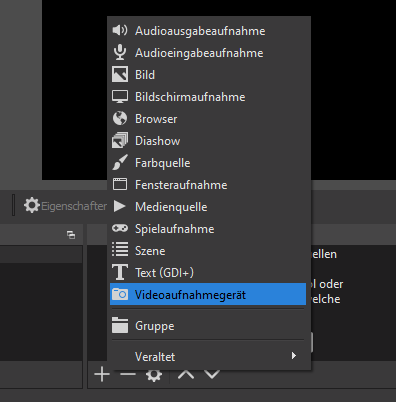
Task: Select Fensteraufnahme menu entry
Action: pyautogui.click(x=208, y=185)
